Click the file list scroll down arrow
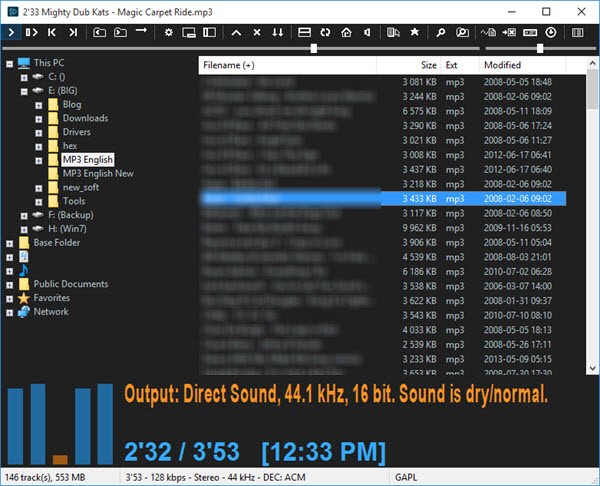Viewport: 600px width, 486px height. tap(592, 369)
